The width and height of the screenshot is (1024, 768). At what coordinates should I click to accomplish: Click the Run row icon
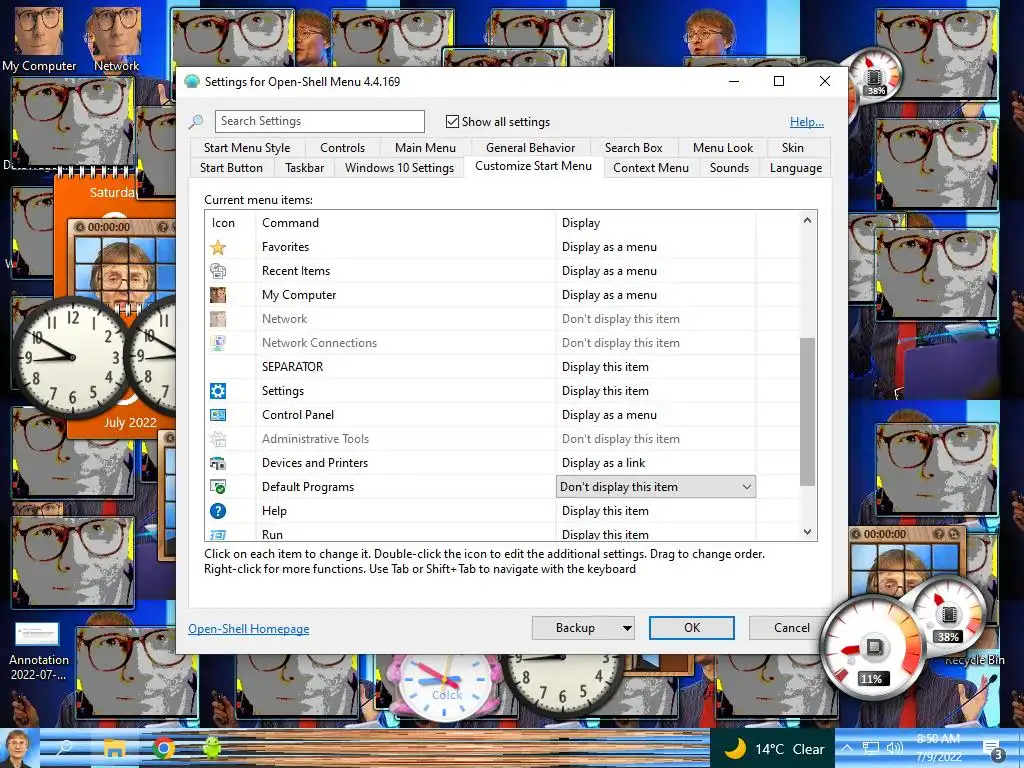coord(217,535)
